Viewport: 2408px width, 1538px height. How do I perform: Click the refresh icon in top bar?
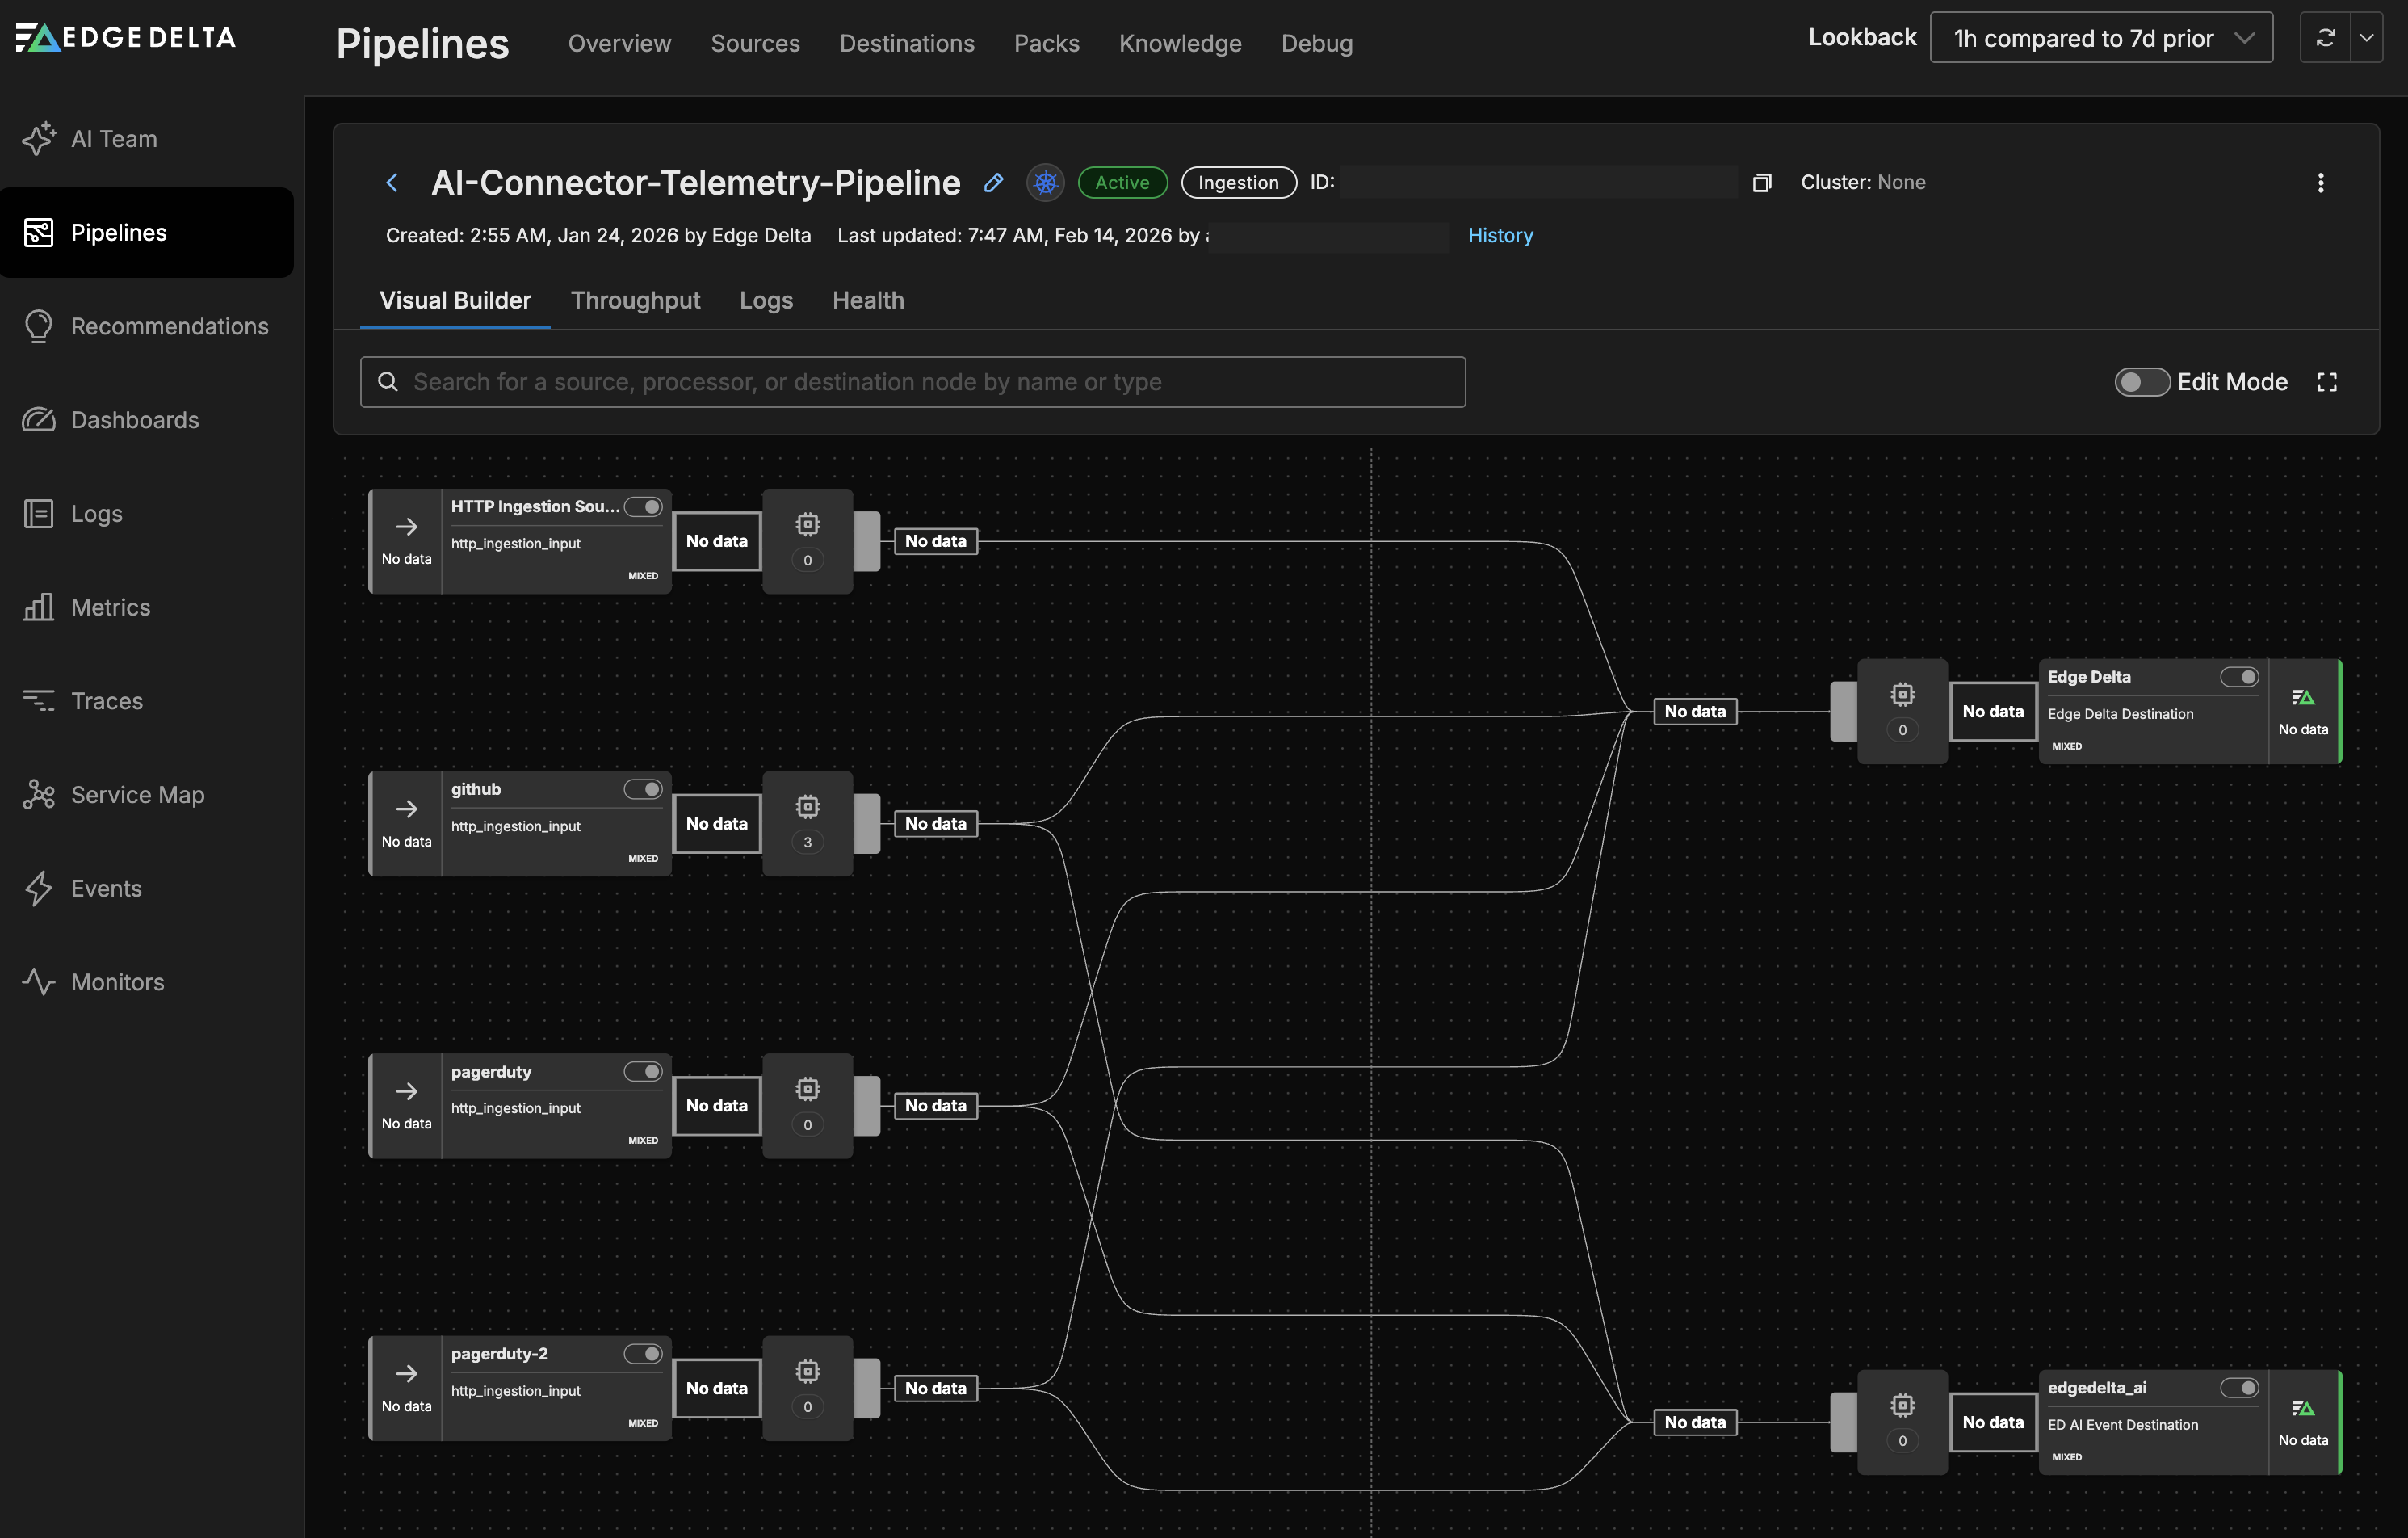[2325, 38]
